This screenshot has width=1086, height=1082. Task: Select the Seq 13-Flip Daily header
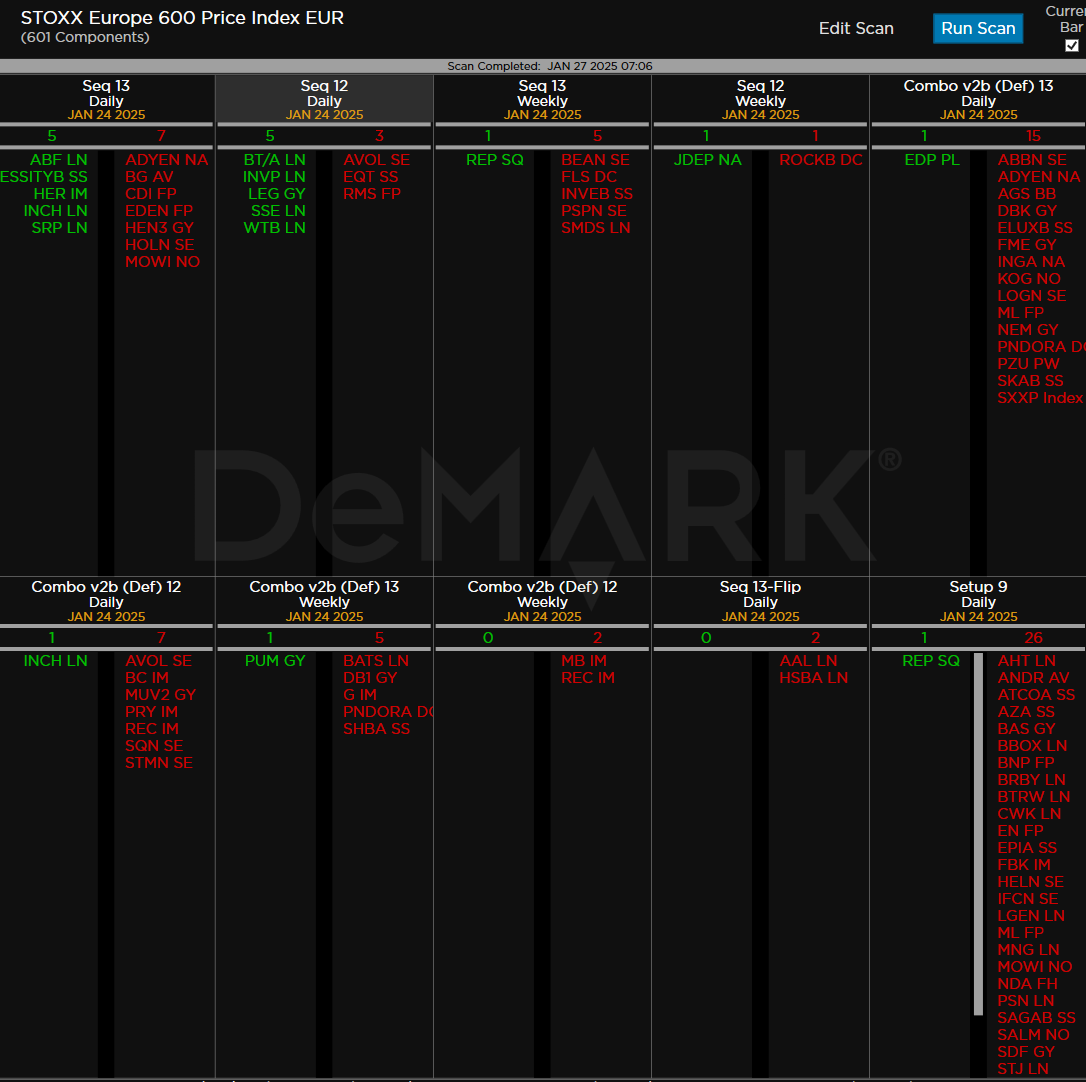[760, 601]
